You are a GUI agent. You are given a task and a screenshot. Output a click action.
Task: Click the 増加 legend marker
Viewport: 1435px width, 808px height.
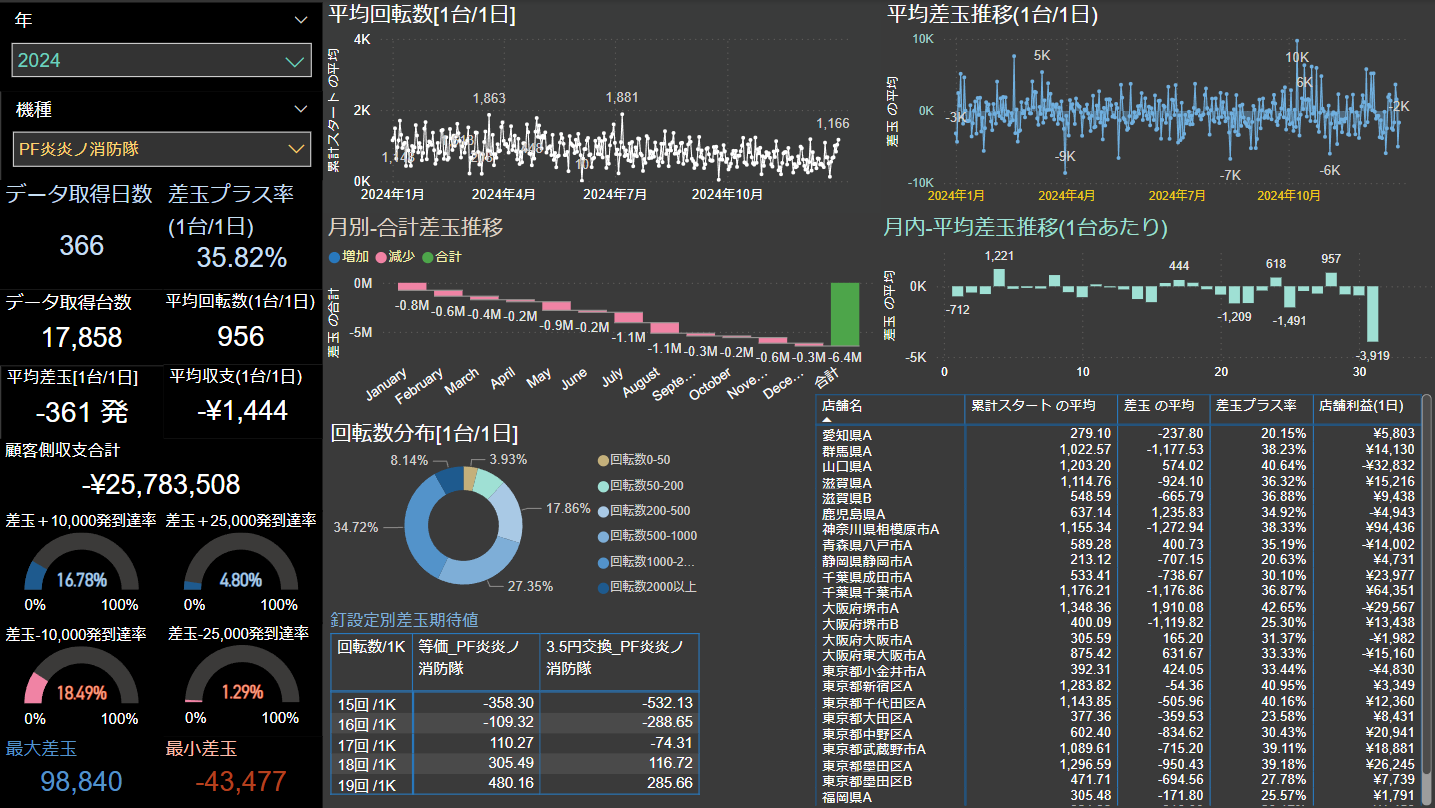click(x=335, y=257)
